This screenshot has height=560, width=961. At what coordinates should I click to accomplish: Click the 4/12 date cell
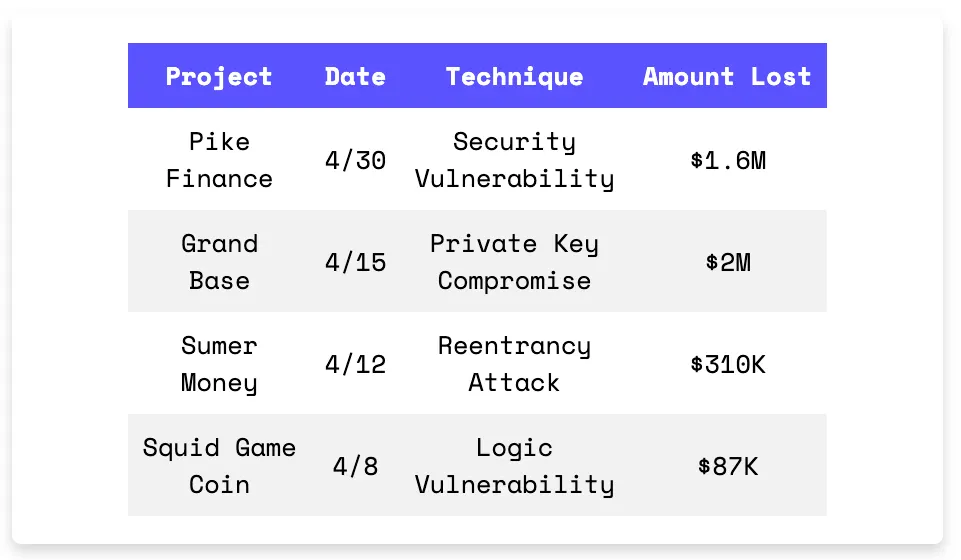(x=355, y=365)
